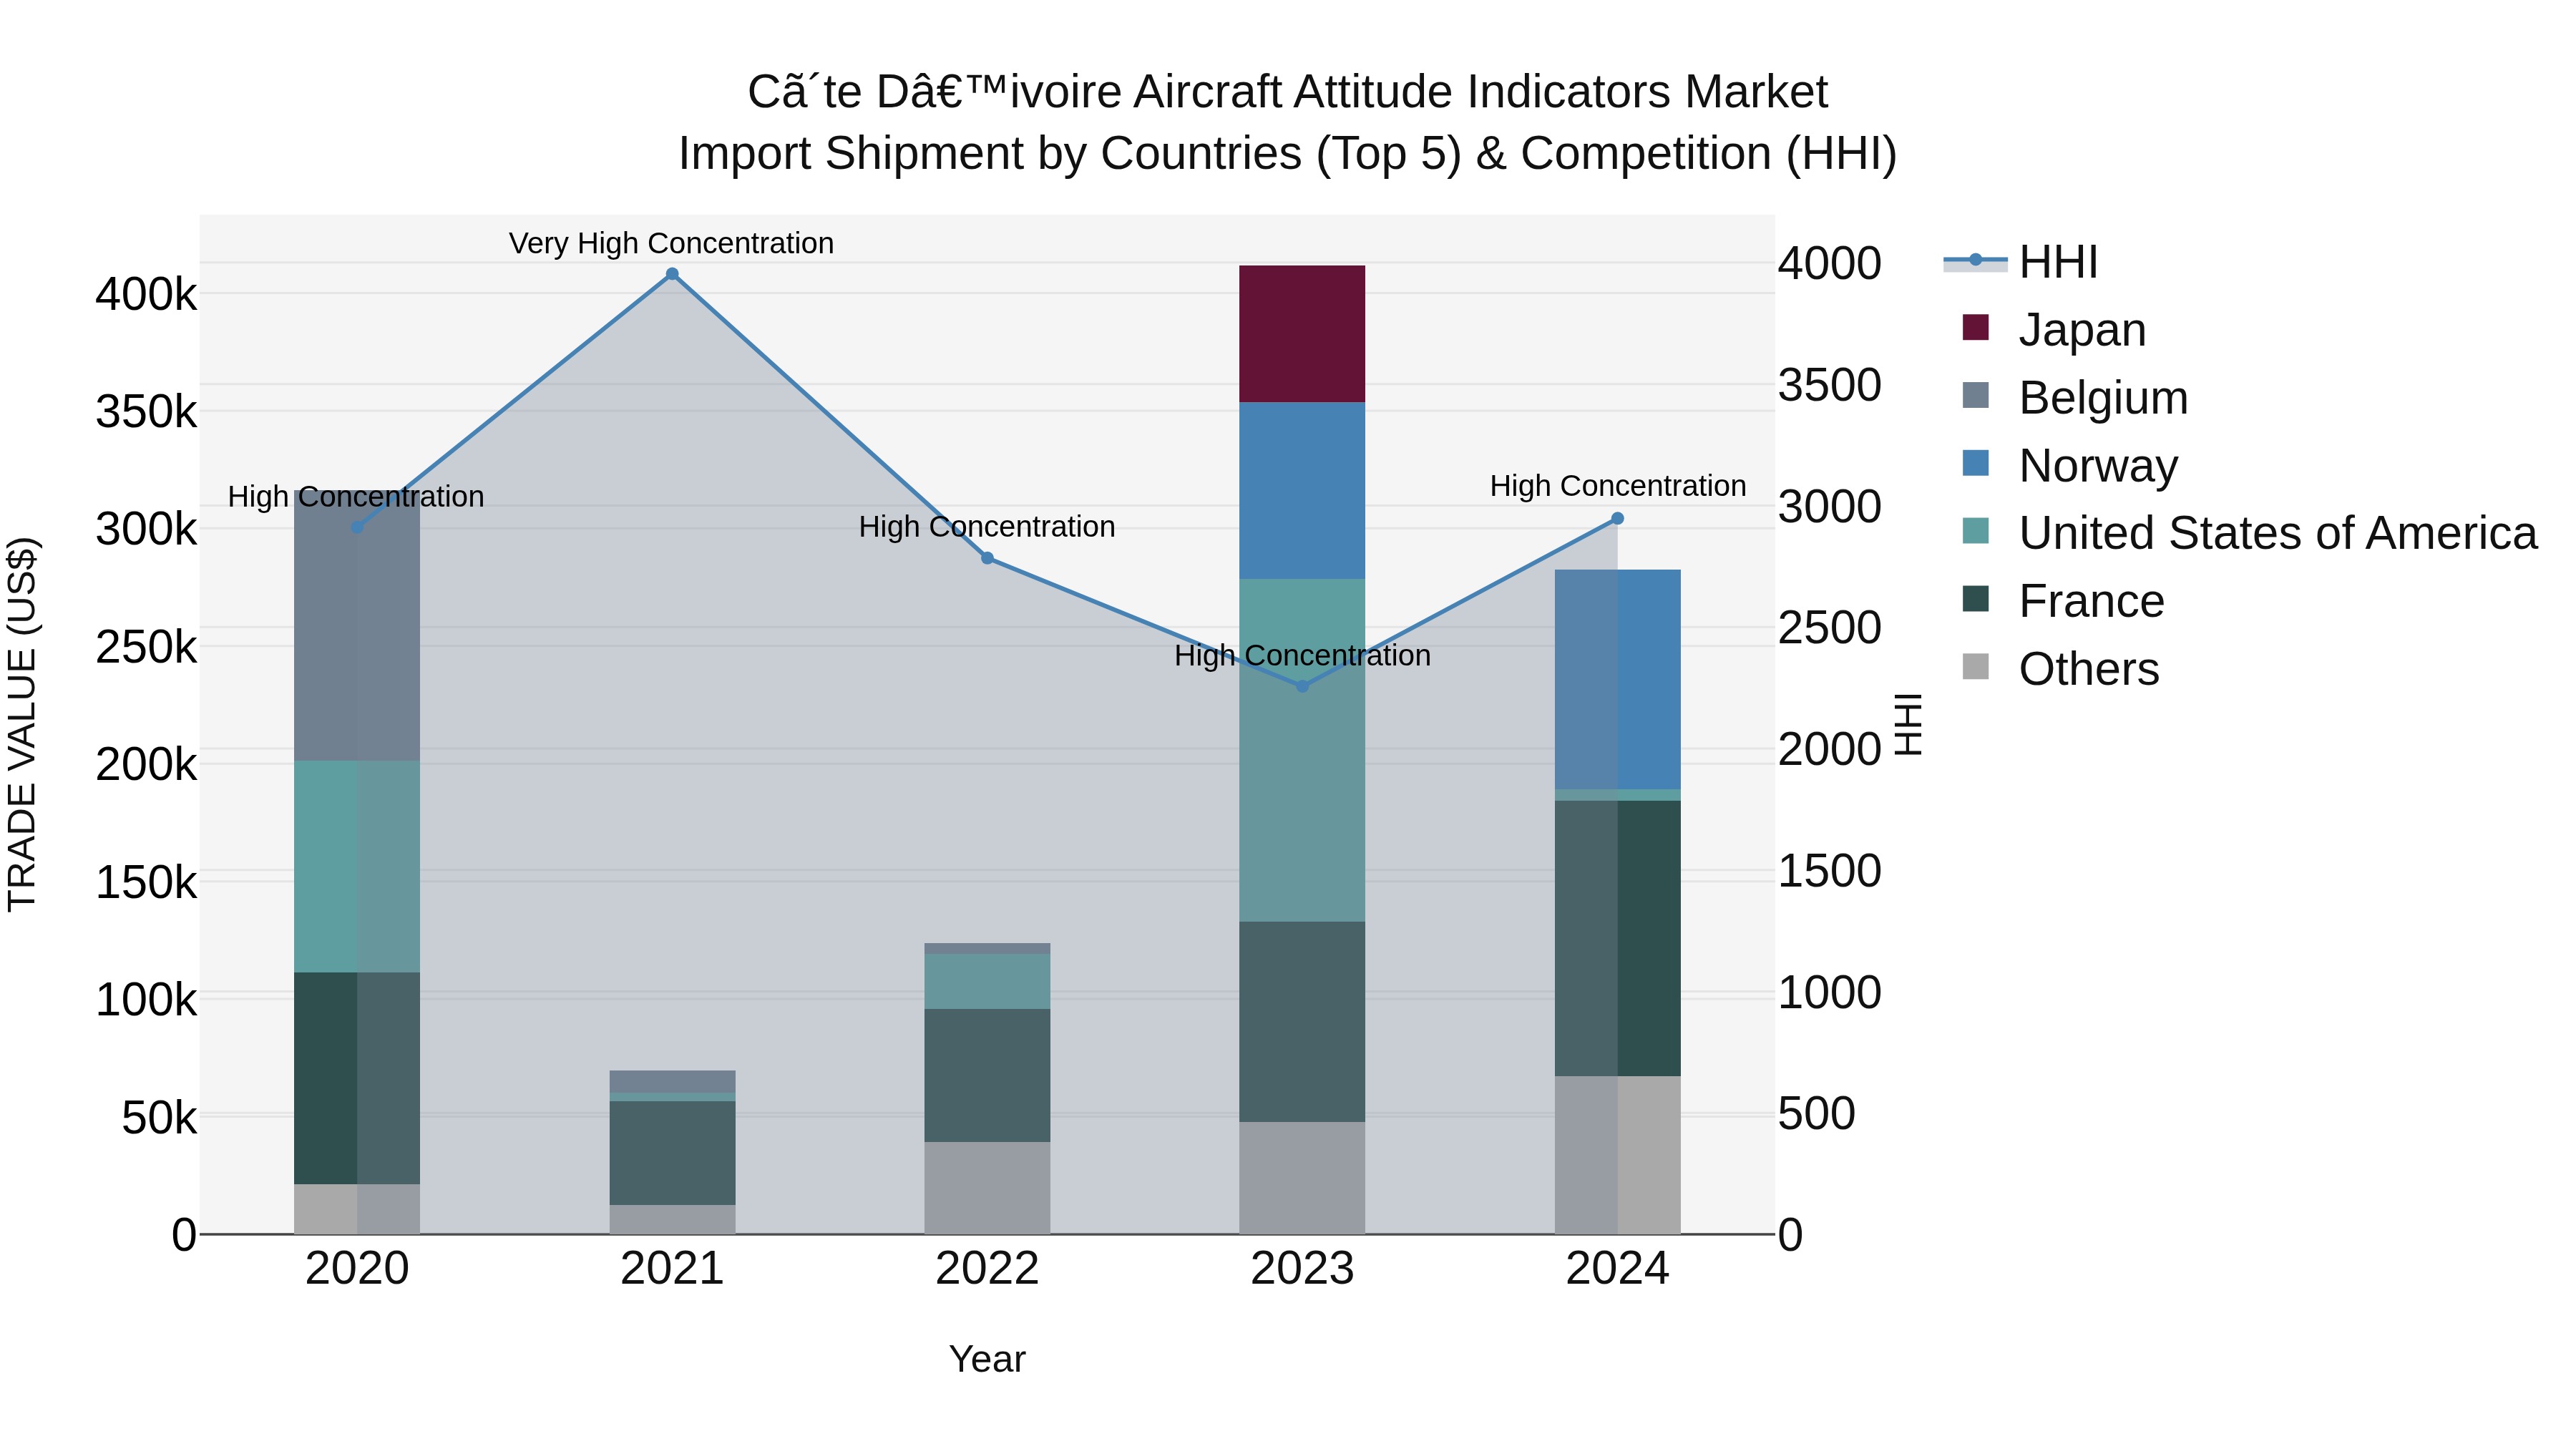Click the 4000 right axis tick label
This screenshot has width=2576, height=1449.
click(1830, 264)
